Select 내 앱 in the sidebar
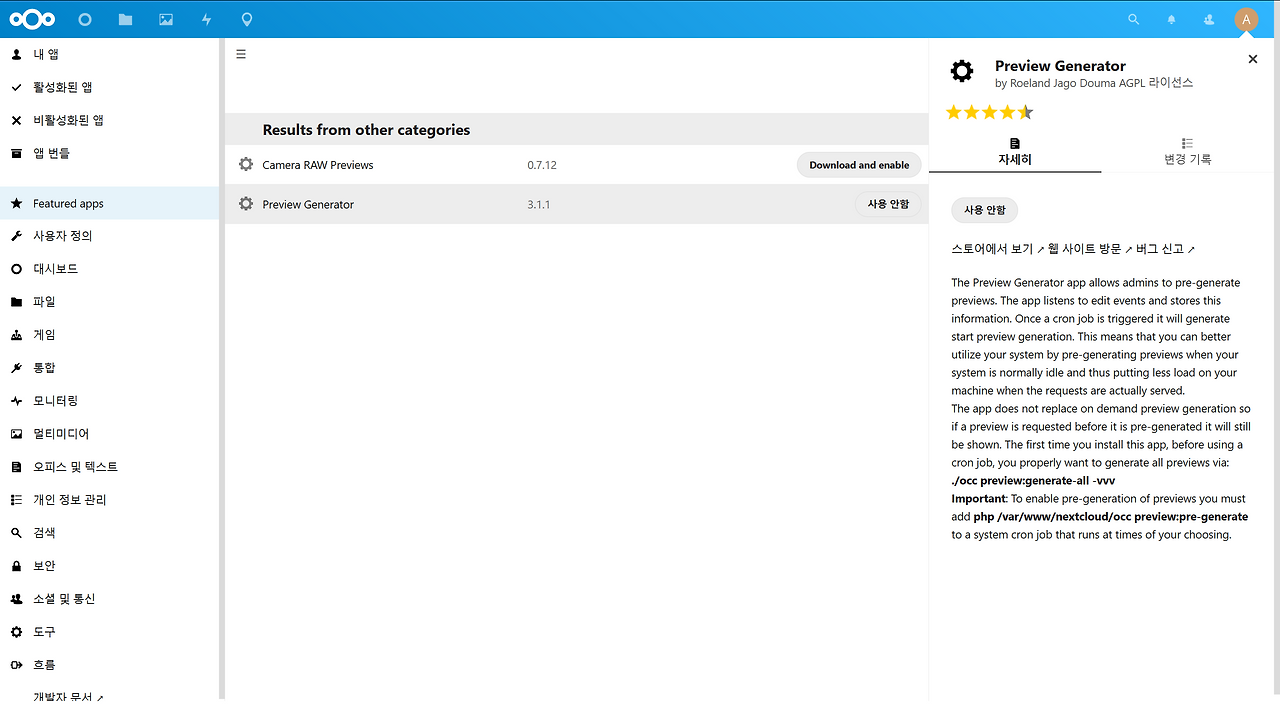The image size is (1280, 707). (x=109, y=54)
